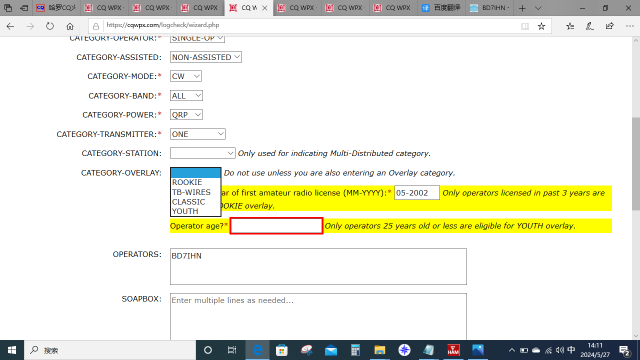This screenshot has height=360, width=640.
Task: Click the SOAPBOX text area
Action: coord(318,317)
